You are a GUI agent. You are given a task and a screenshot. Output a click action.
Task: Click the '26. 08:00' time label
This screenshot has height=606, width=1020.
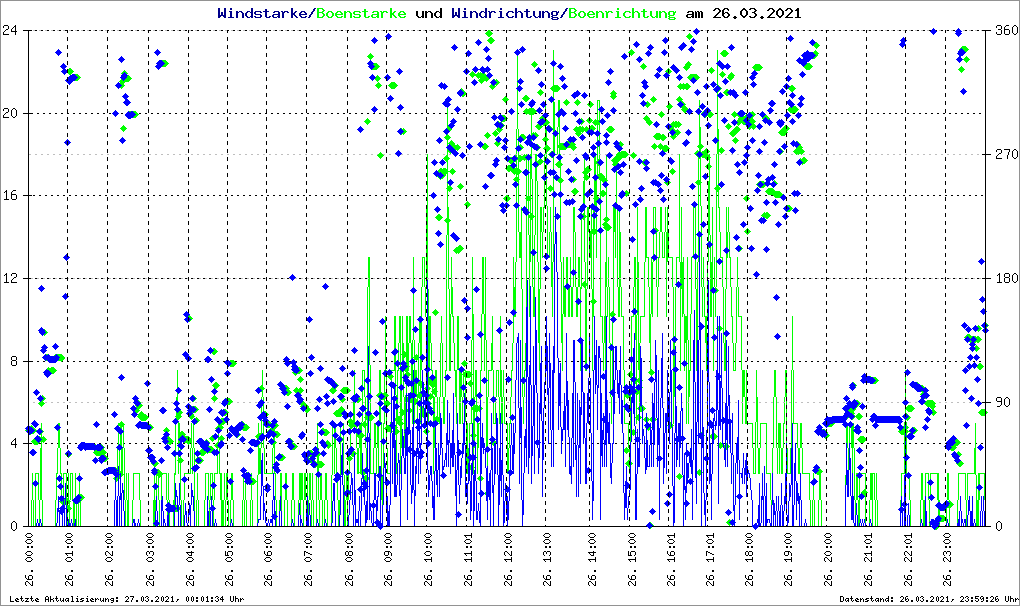[x=349, y=560]
